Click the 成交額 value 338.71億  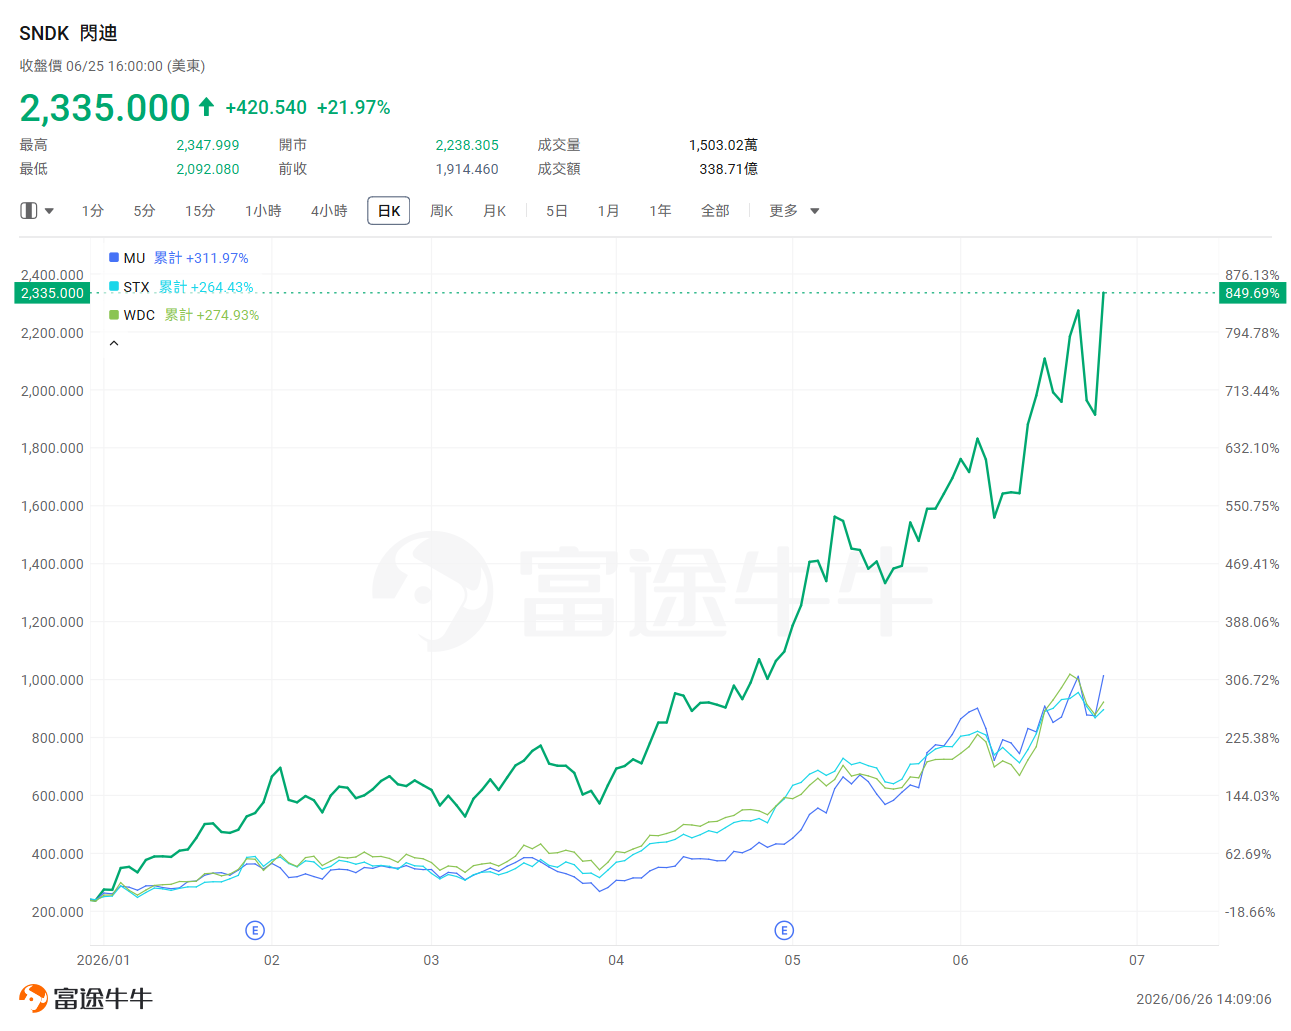tap(728, 169)
